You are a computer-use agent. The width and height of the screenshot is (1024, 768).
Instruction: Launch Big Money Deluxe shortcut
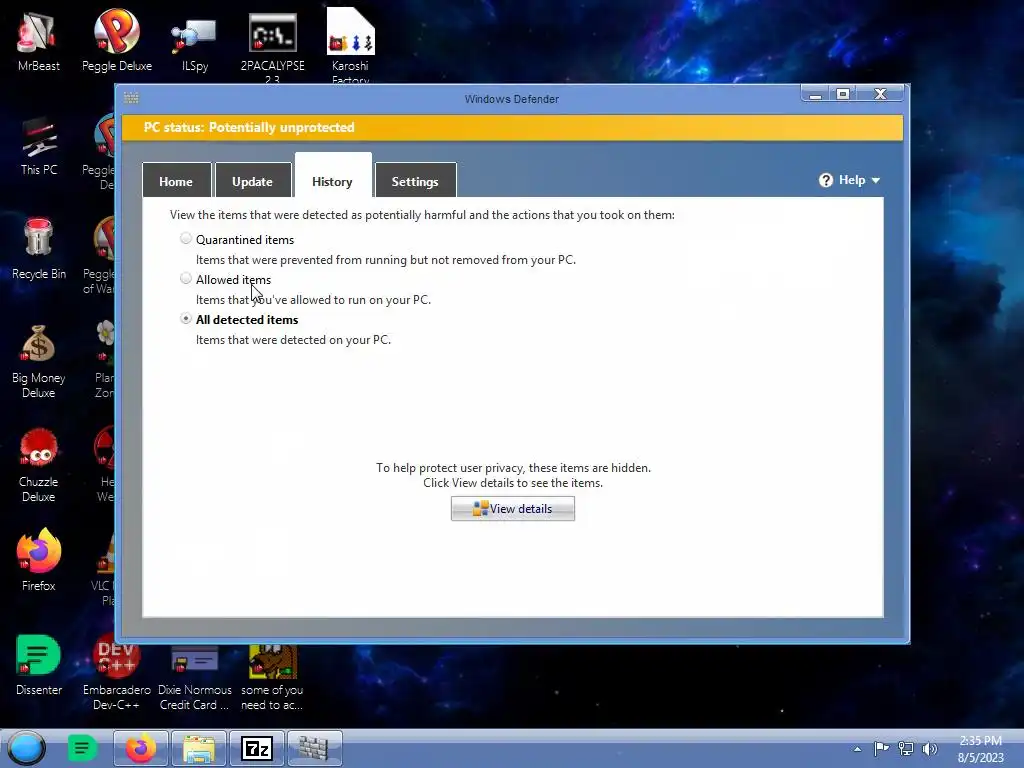tap(39, 362)
